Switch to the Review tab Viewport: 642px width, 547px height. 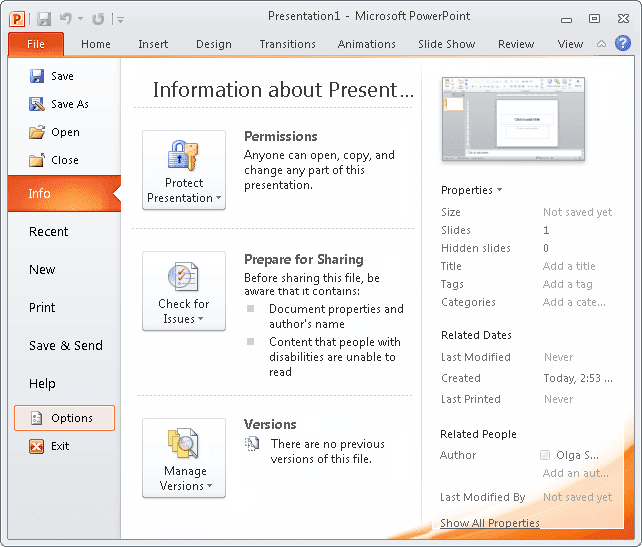click(x=516, y=44)
